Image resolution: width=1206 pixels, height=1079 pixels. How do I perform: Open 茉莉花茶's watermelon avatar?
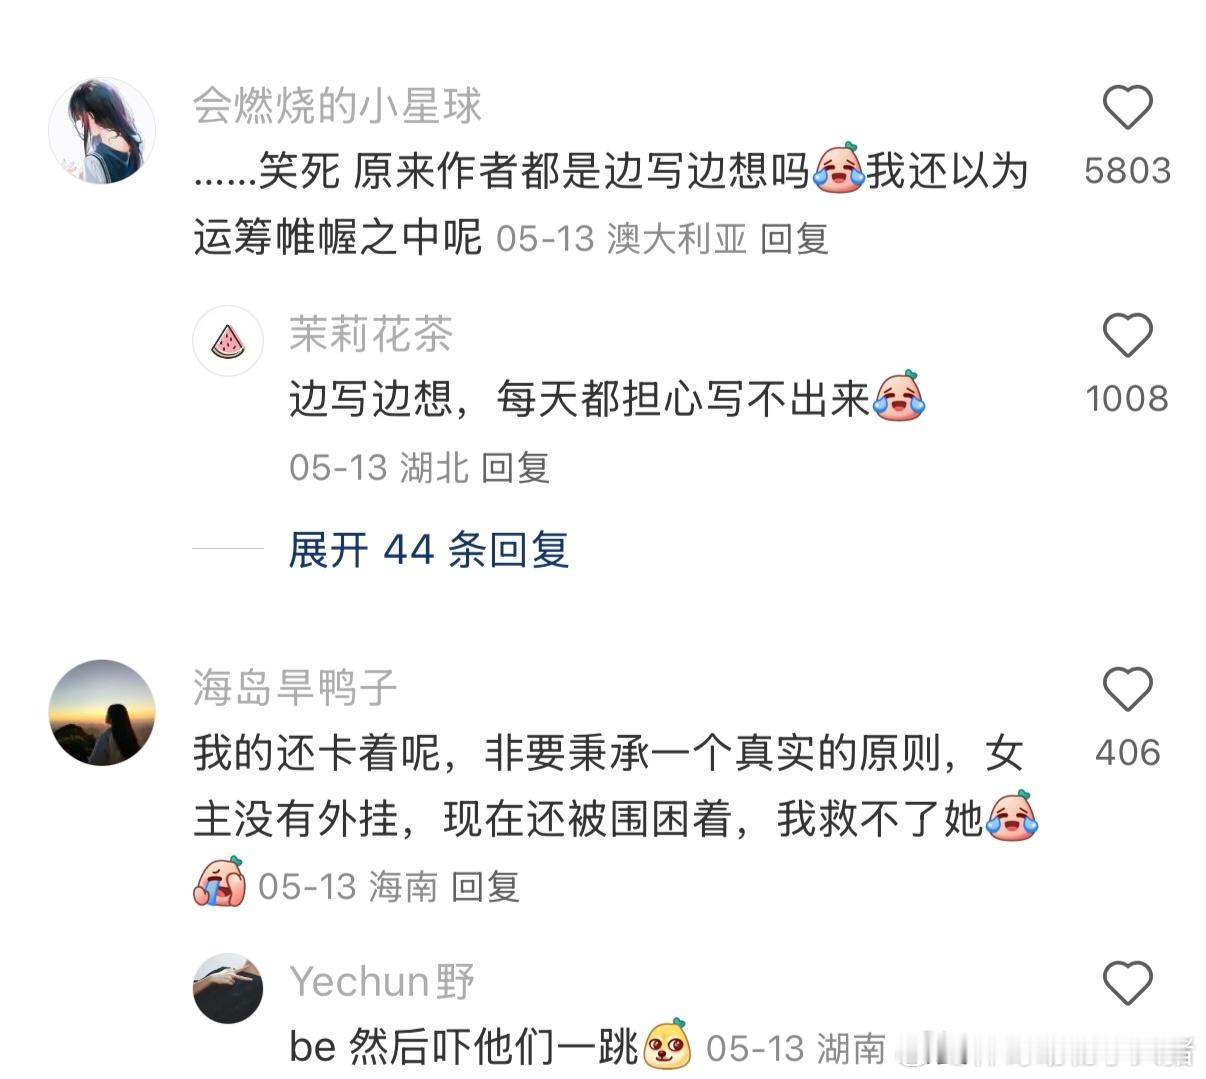228,341
